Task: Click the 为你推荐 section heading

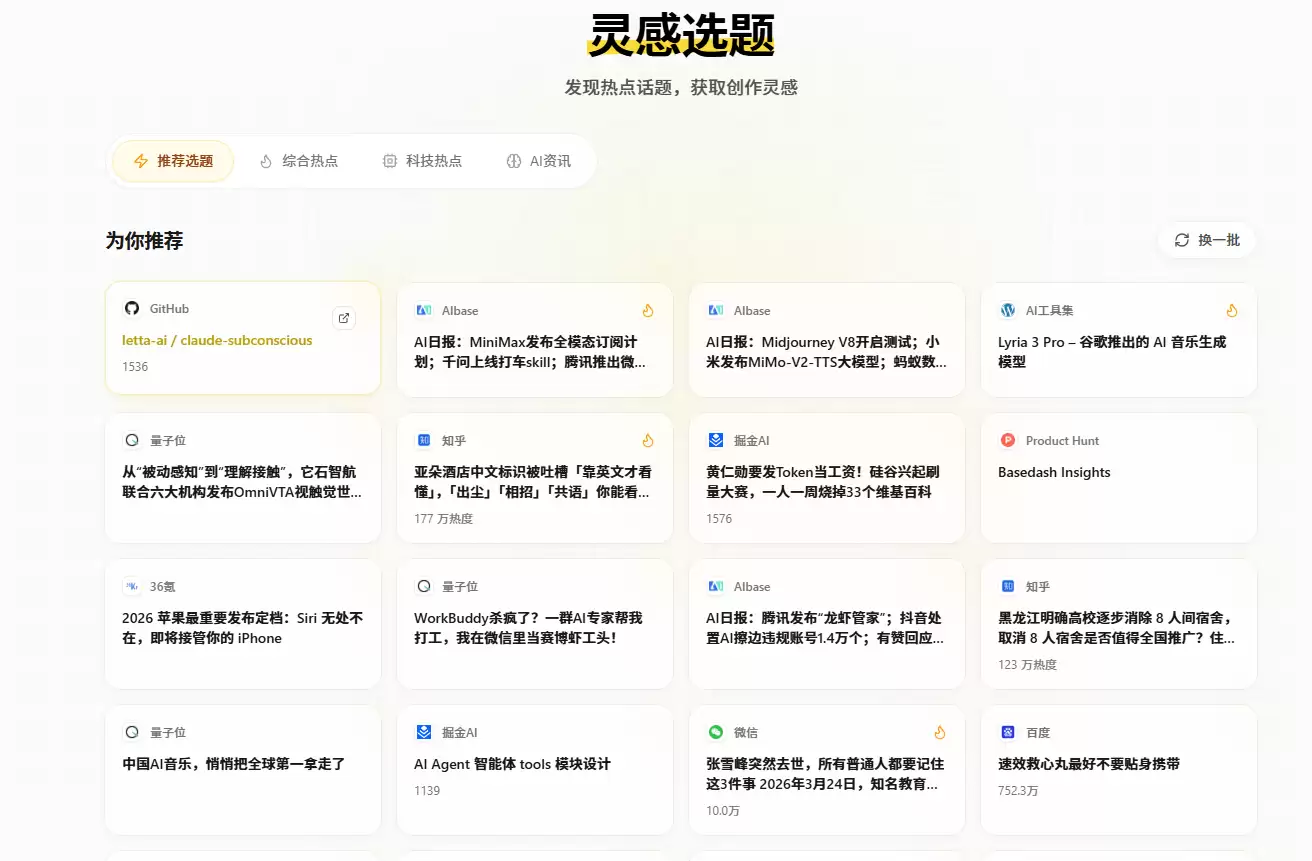Action: 144,241
